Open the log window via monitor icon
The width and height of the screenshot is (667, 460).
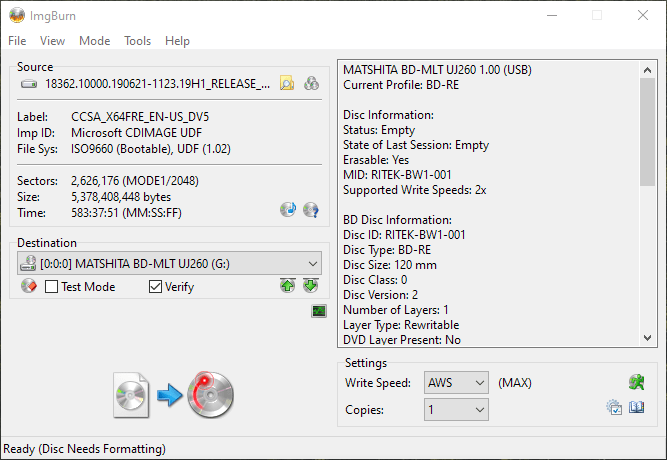pos(319,311)
